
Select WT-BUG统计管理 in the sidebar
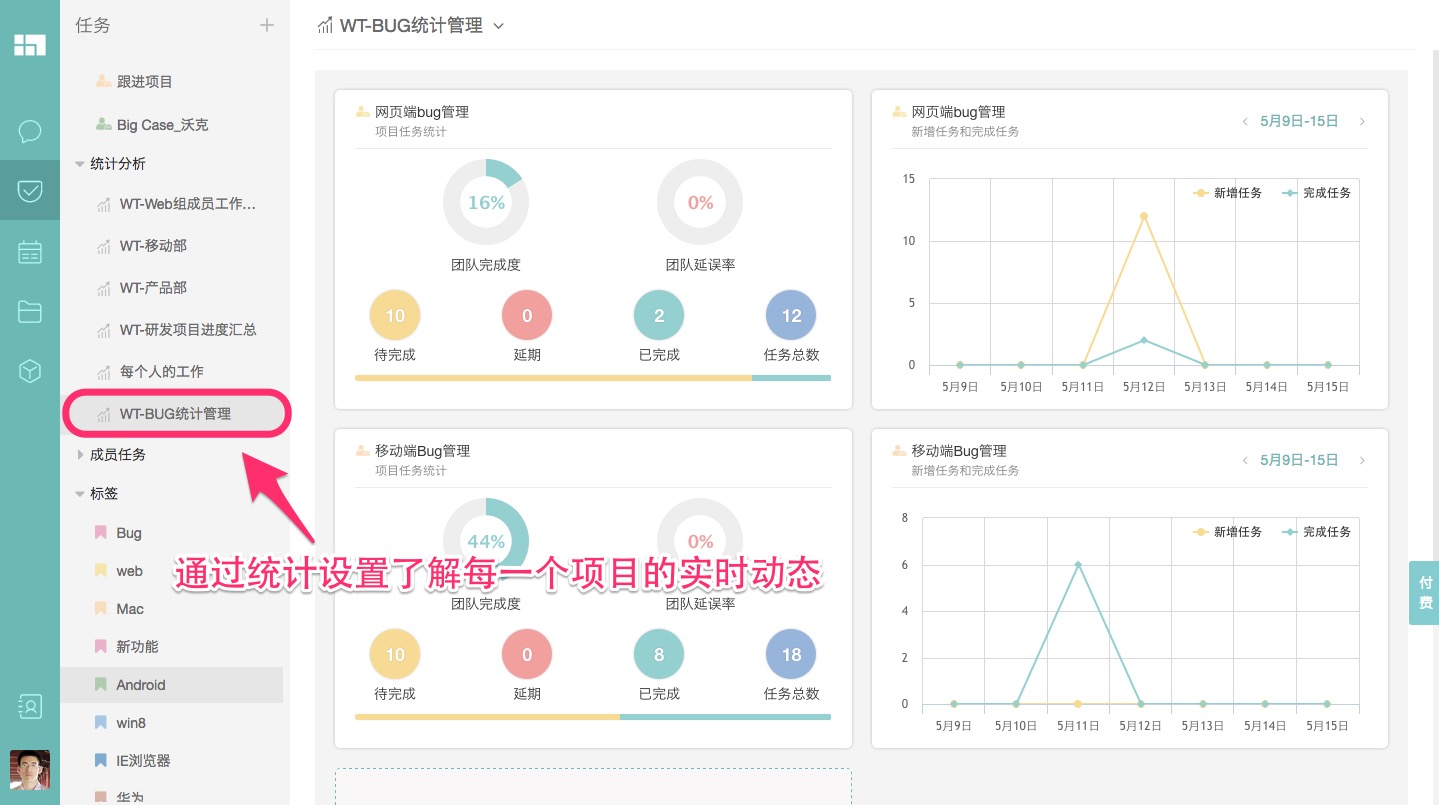pos(175,414)
